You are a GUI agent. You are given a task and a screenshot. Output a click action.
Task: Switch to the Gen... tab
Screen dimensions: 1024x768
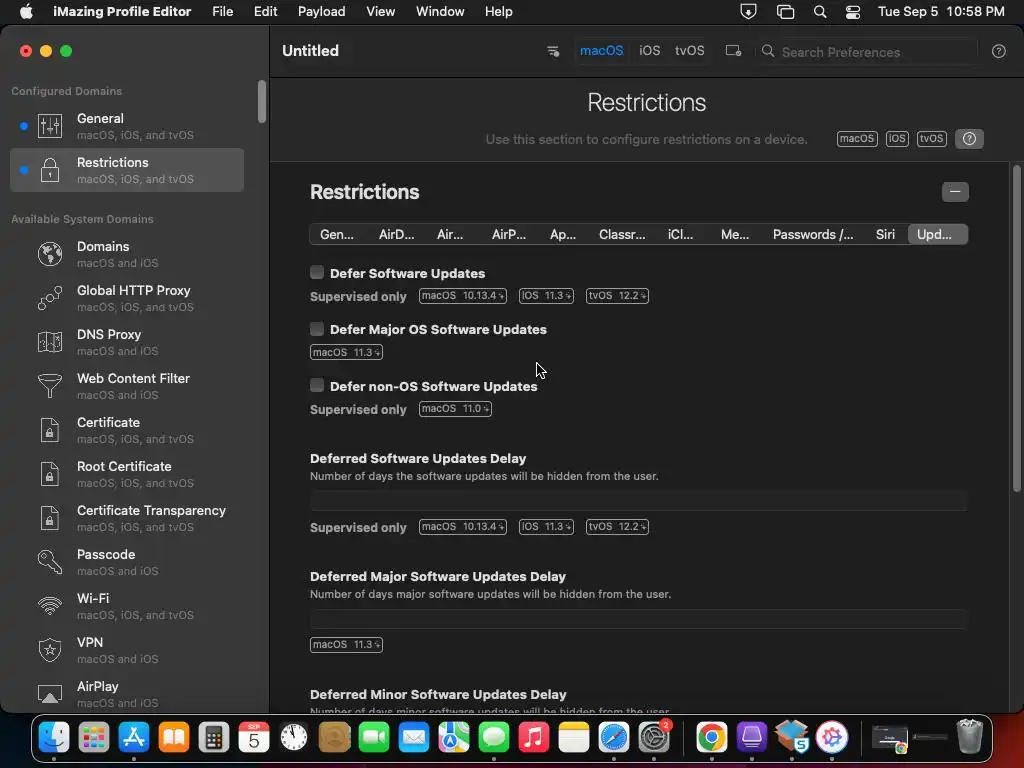pos(337,234)
